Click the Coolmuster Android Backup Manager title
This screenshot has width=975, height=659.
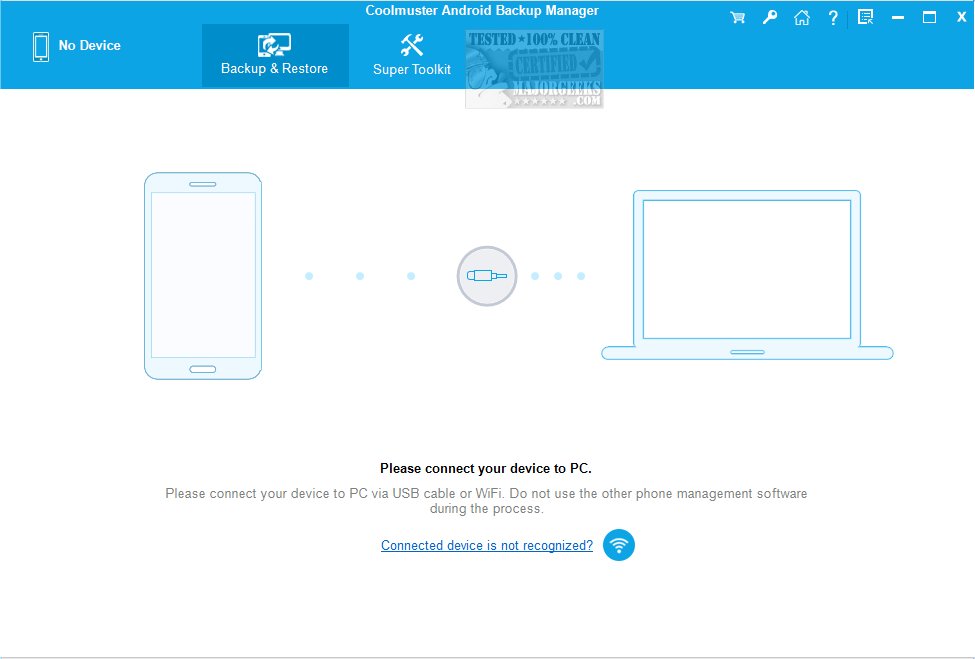pos(482,11)
